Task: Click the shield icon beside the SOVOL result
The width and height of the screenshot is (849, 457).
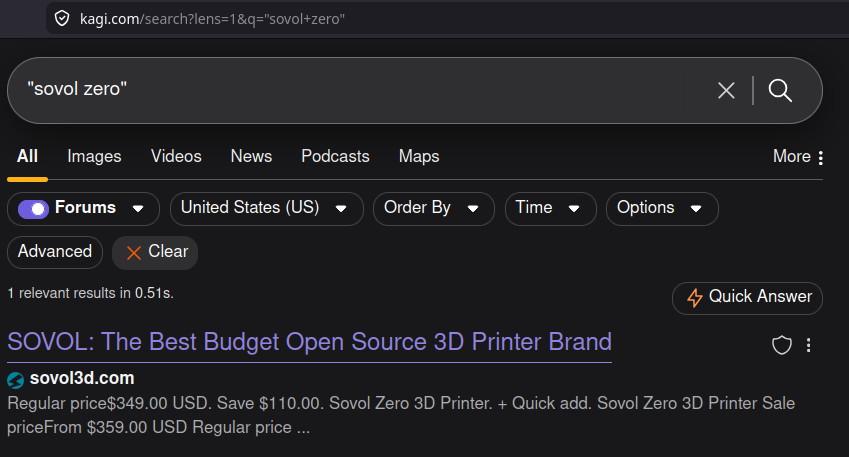Action: 781,345
